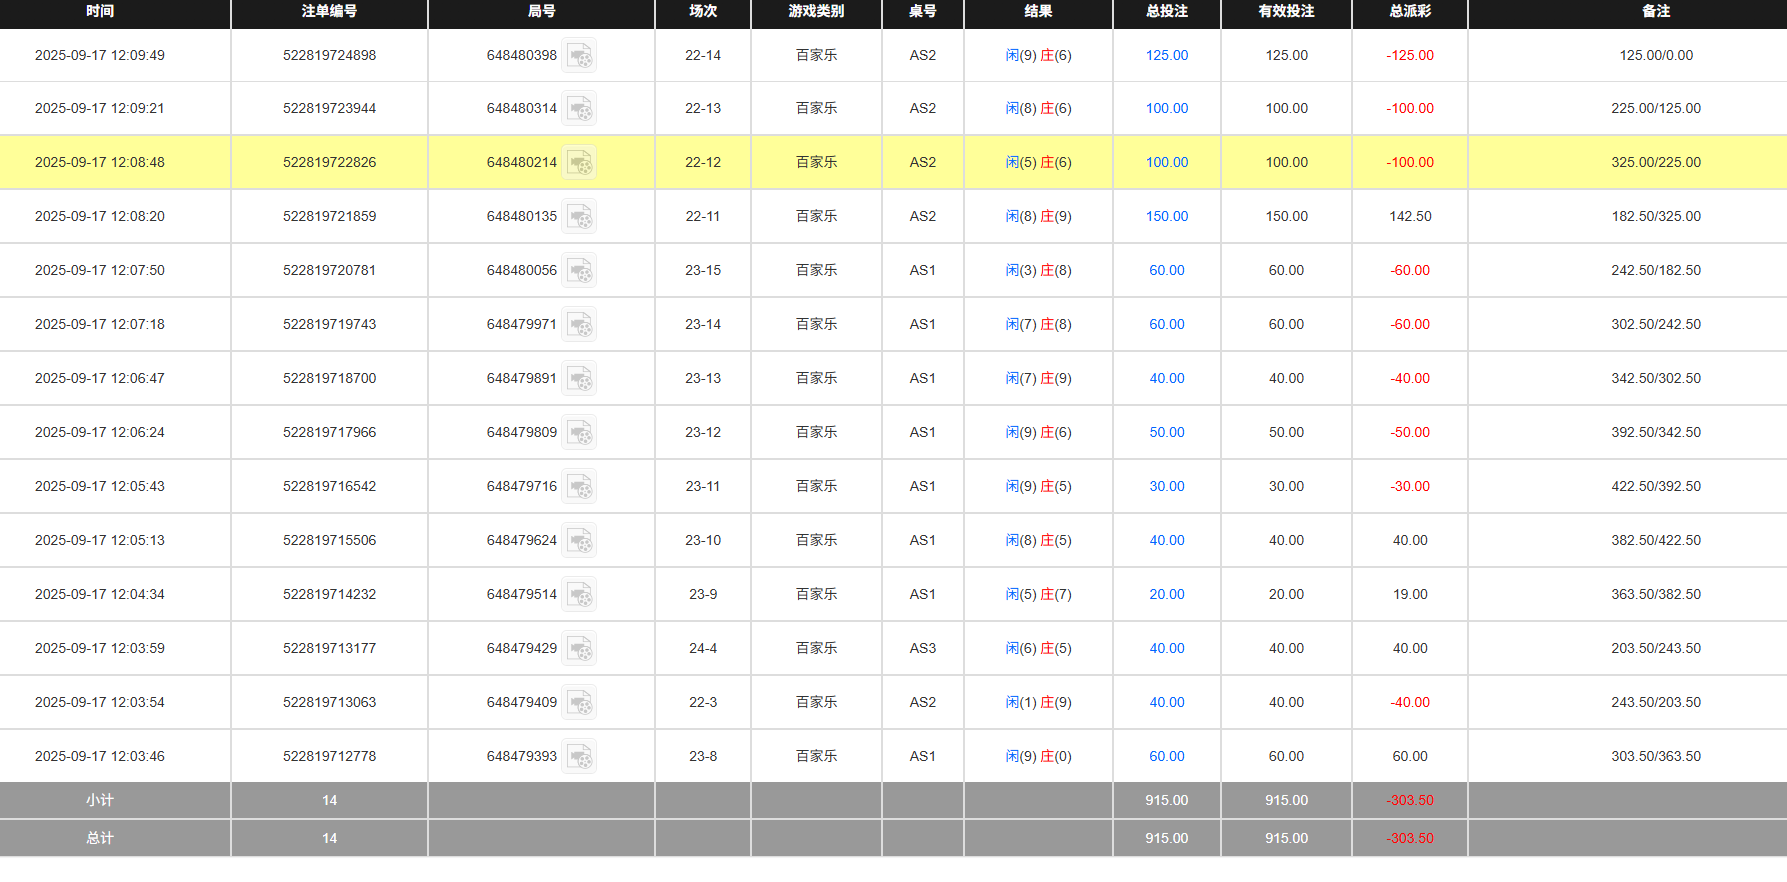
Task: Select order number 522819722826 in highlighted row
Action: 329,163
